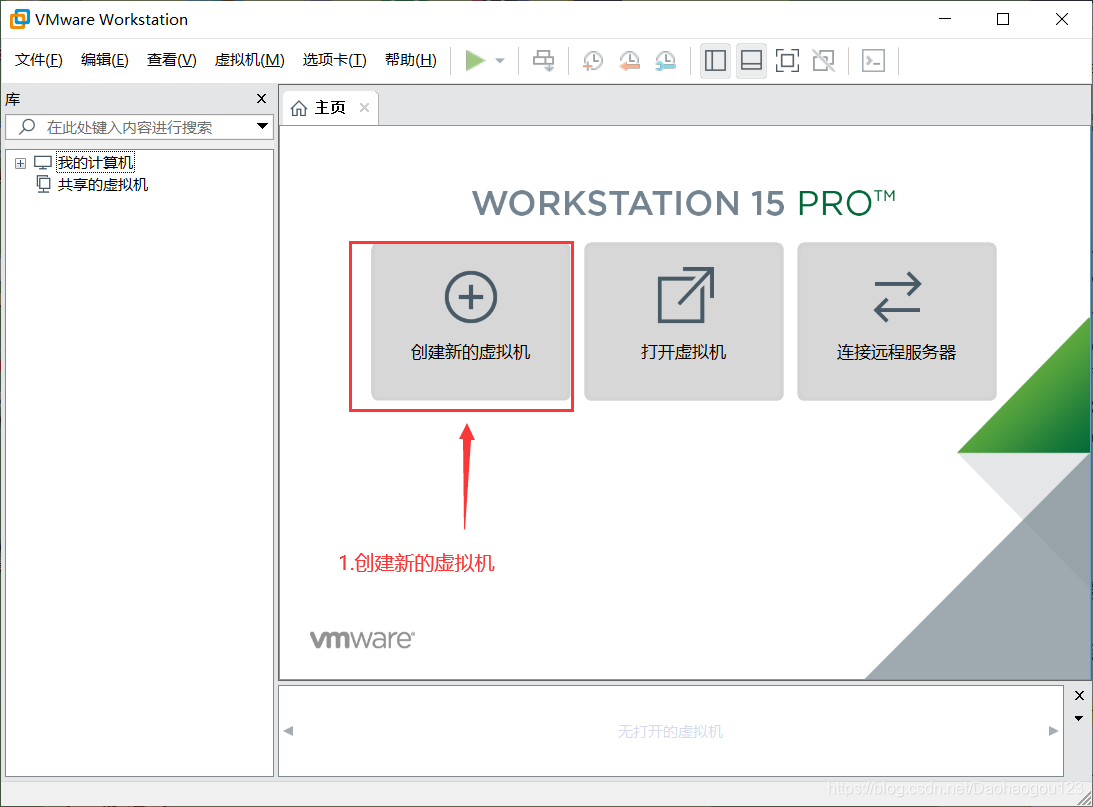Open the 帮助(H) menu
Viewport: 1093px width, 807px height.
point(411,60)
